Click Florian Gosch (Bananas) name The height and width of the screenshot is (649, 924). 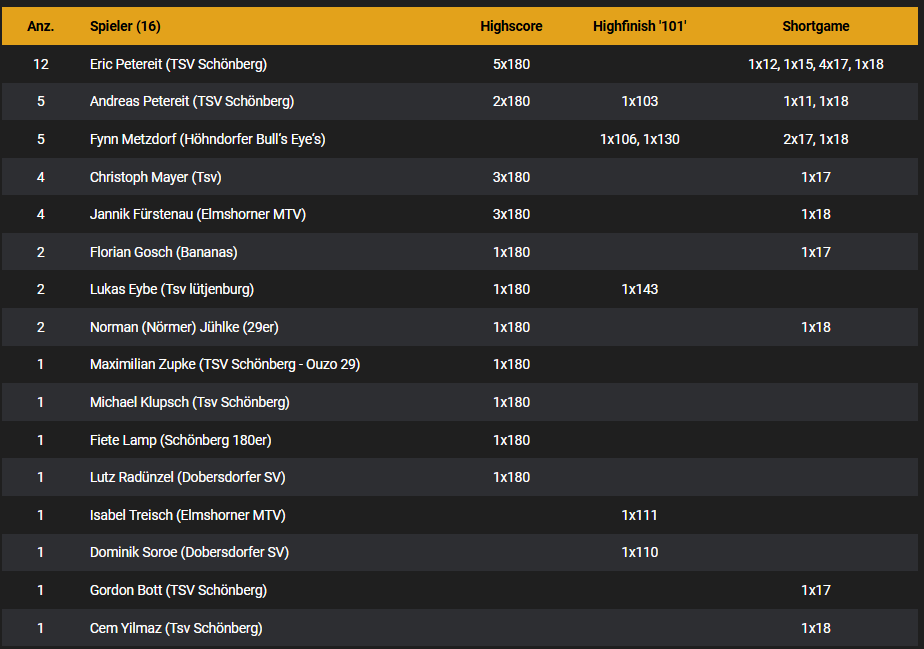163,252
